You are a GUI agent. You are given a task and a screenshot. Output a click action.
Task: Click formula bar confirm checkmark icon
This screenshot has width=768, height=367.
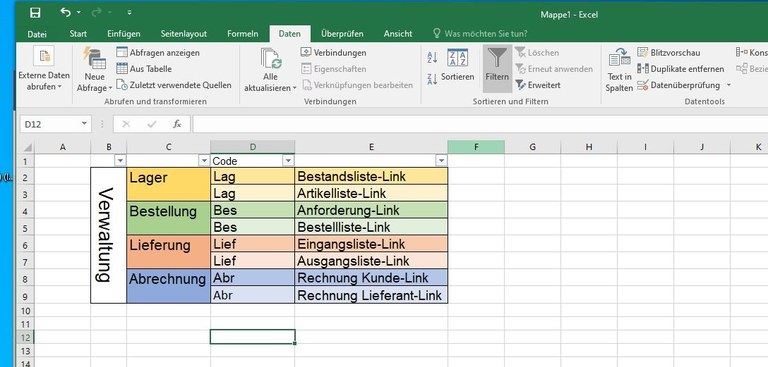click(152, 124)
